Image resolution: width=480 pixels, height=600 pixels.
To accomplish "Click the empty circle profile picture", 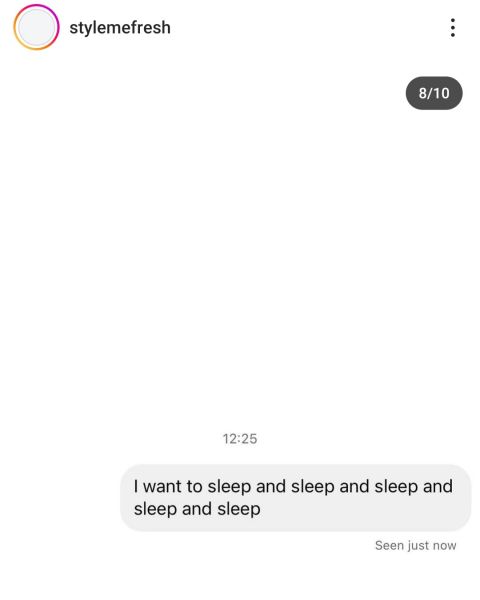I will pyautogui.click(x=36, y=27).
